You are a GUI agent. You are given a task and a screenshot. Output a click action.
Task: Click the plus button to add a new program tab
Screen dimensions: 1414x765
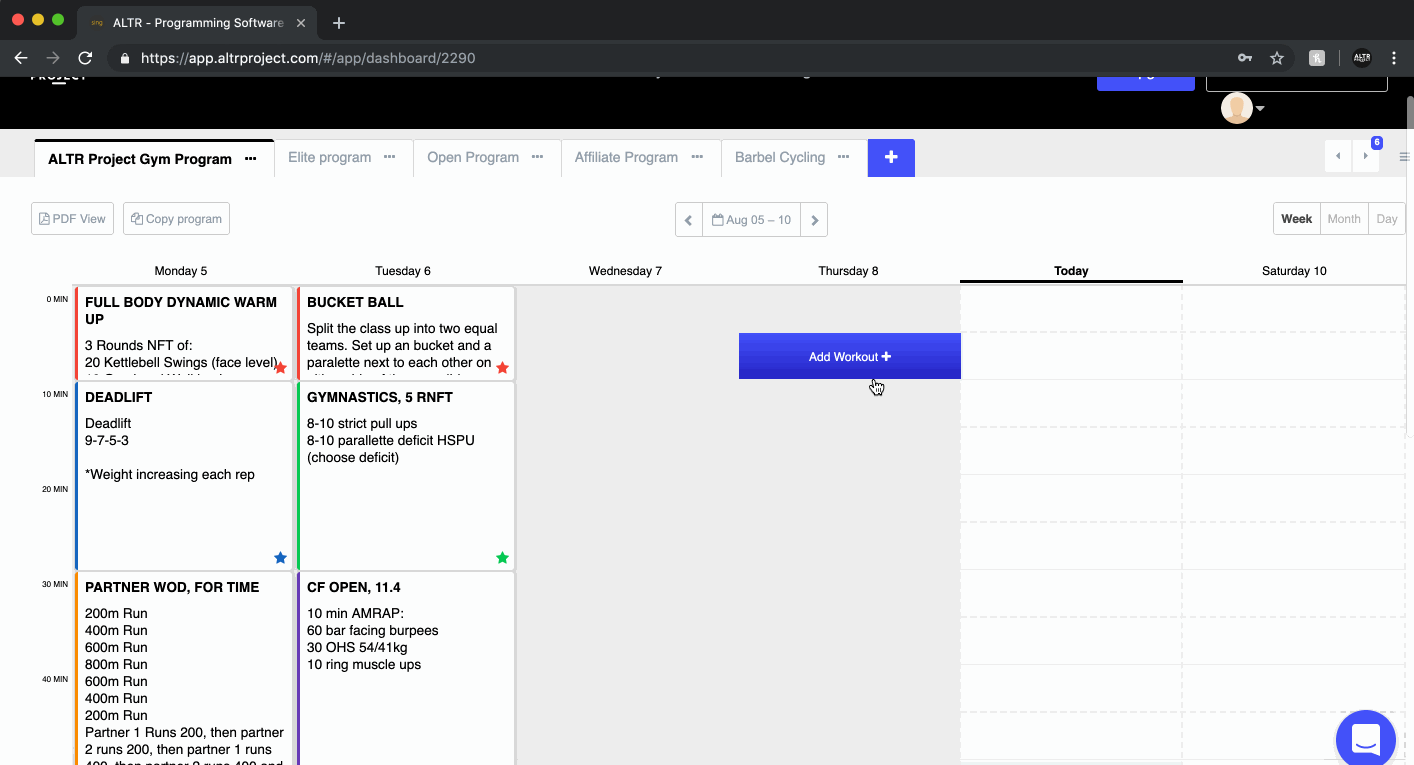point(891,158)
